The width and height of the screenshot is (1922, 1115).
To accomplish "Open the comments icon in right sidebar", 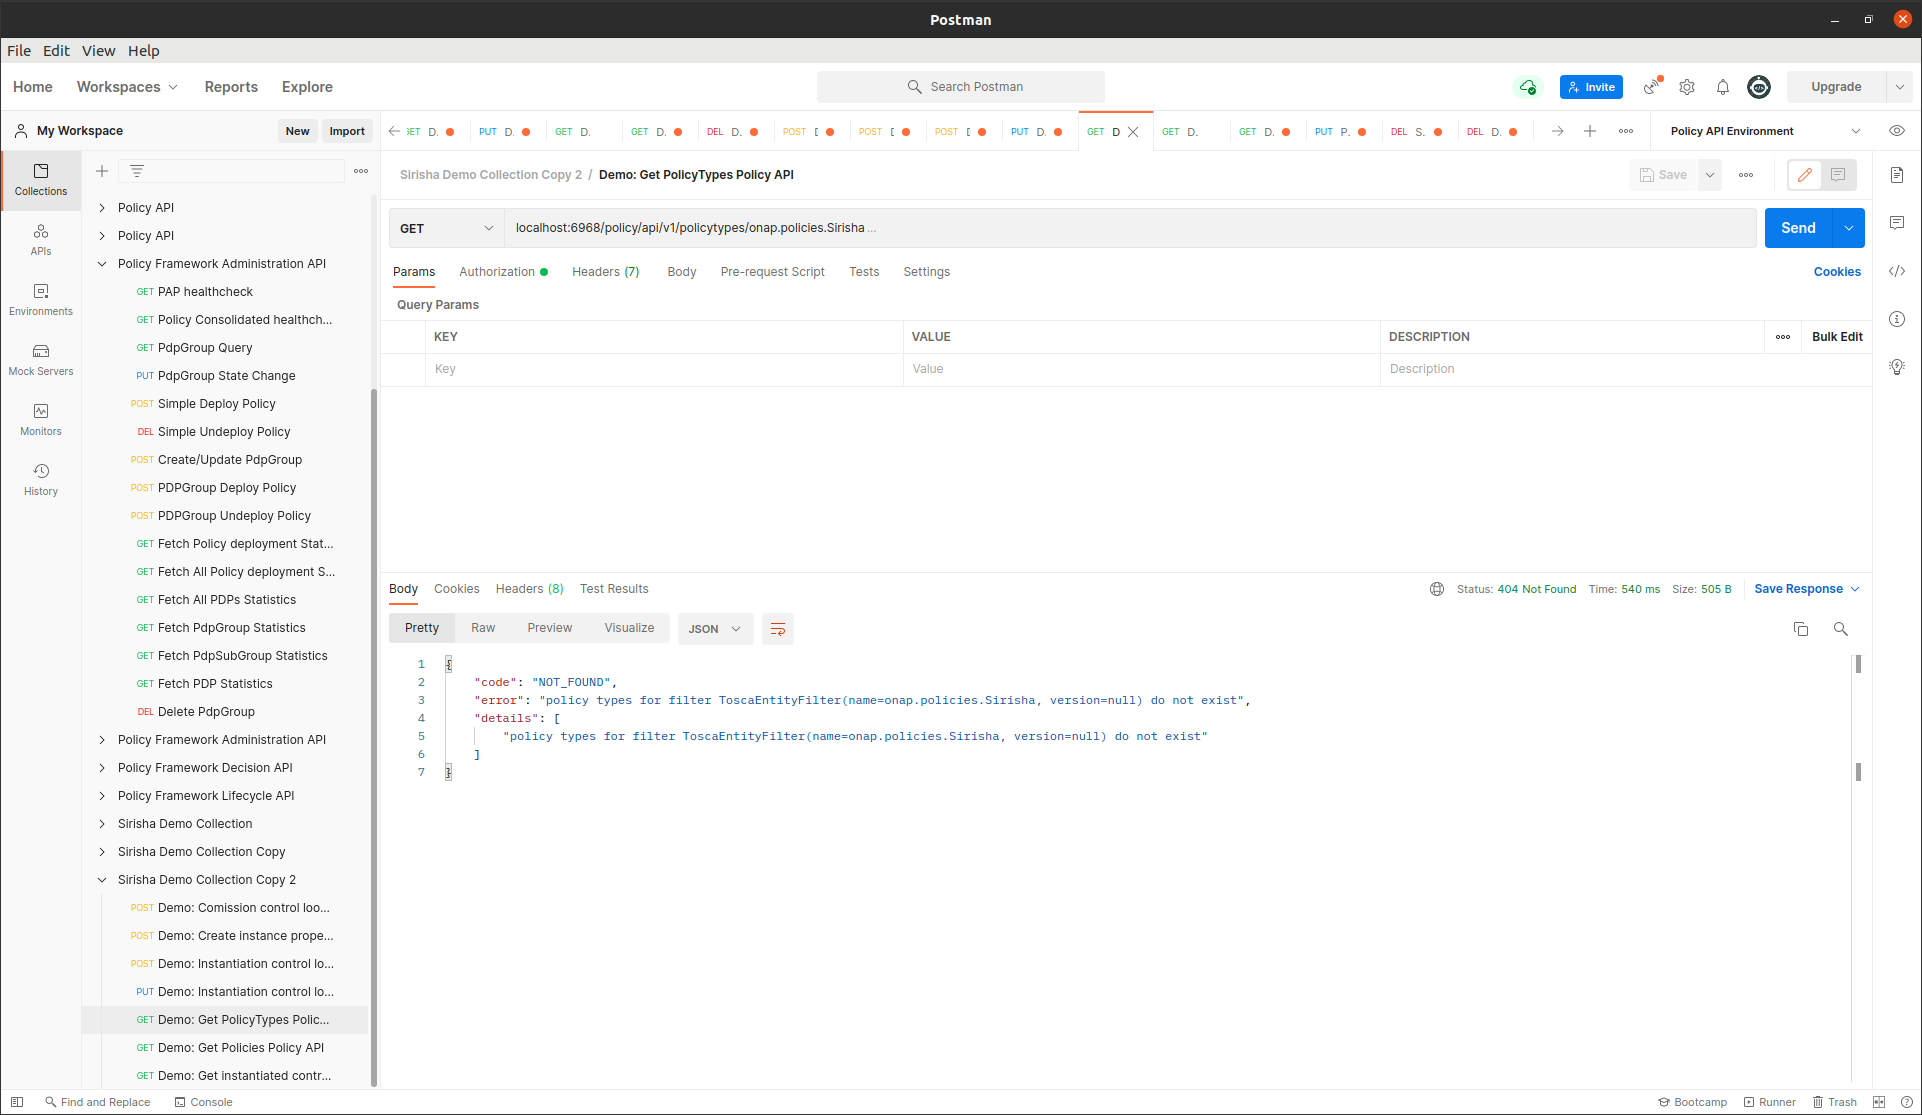I will [x=1897, y=223].
